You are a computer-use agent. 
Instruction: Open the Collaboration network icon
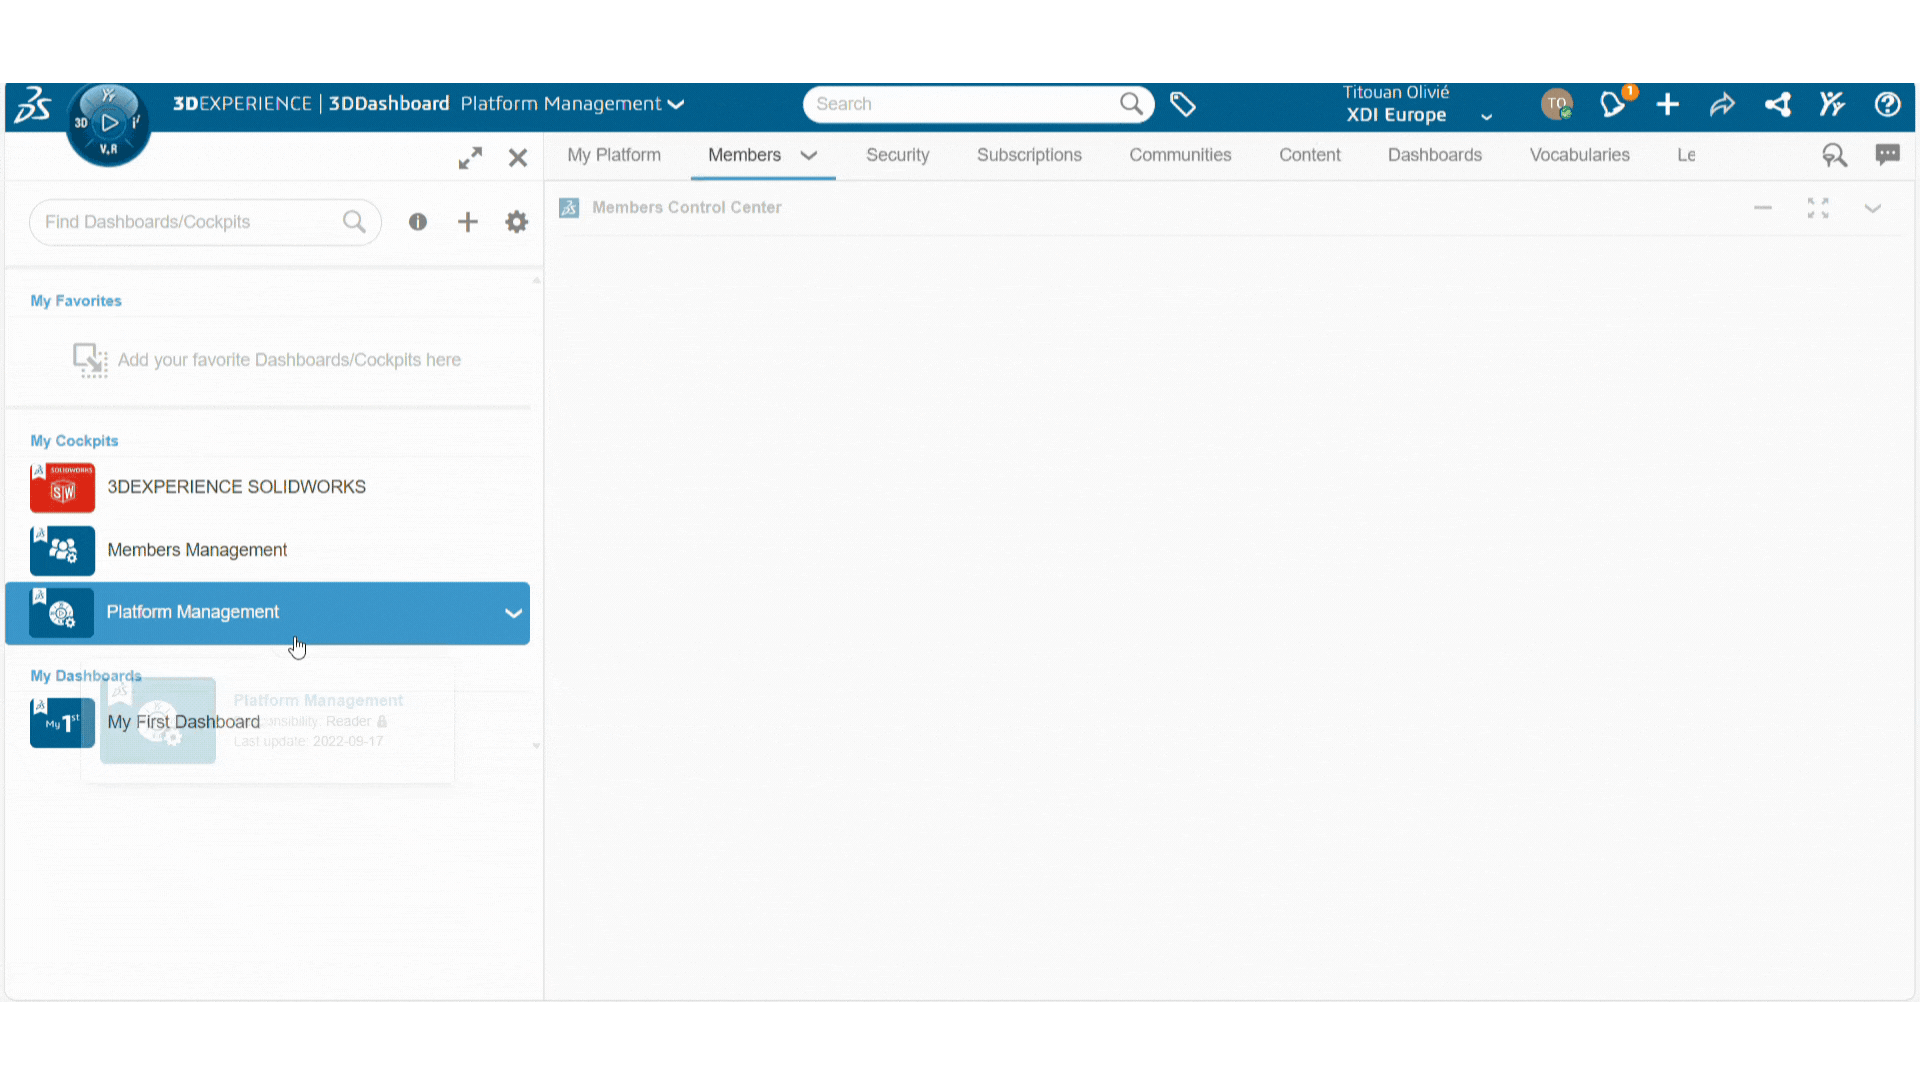click(x=1777, y=104)
